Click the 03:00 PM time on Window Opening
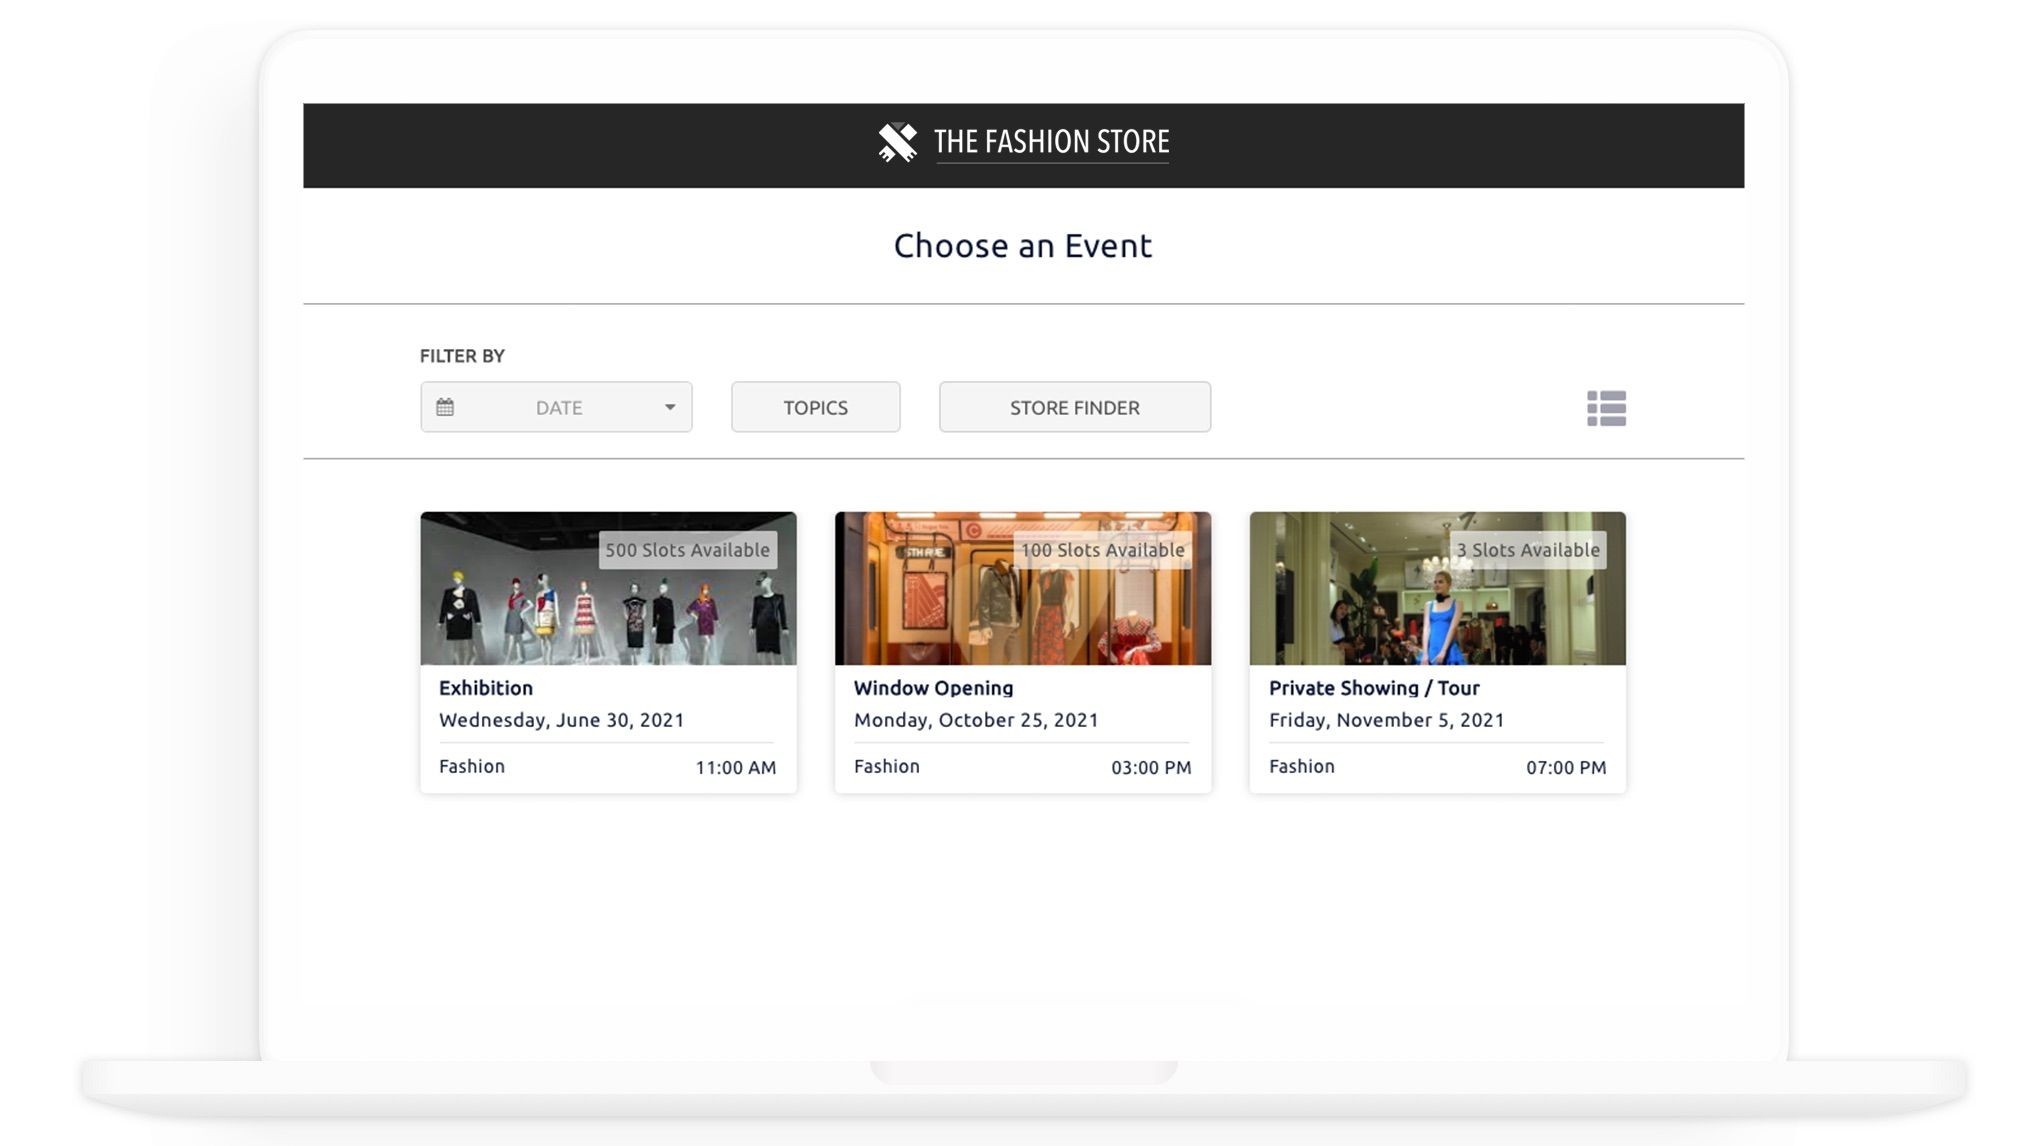This screenshot has height=1146, width=2036. (1151, 768)
